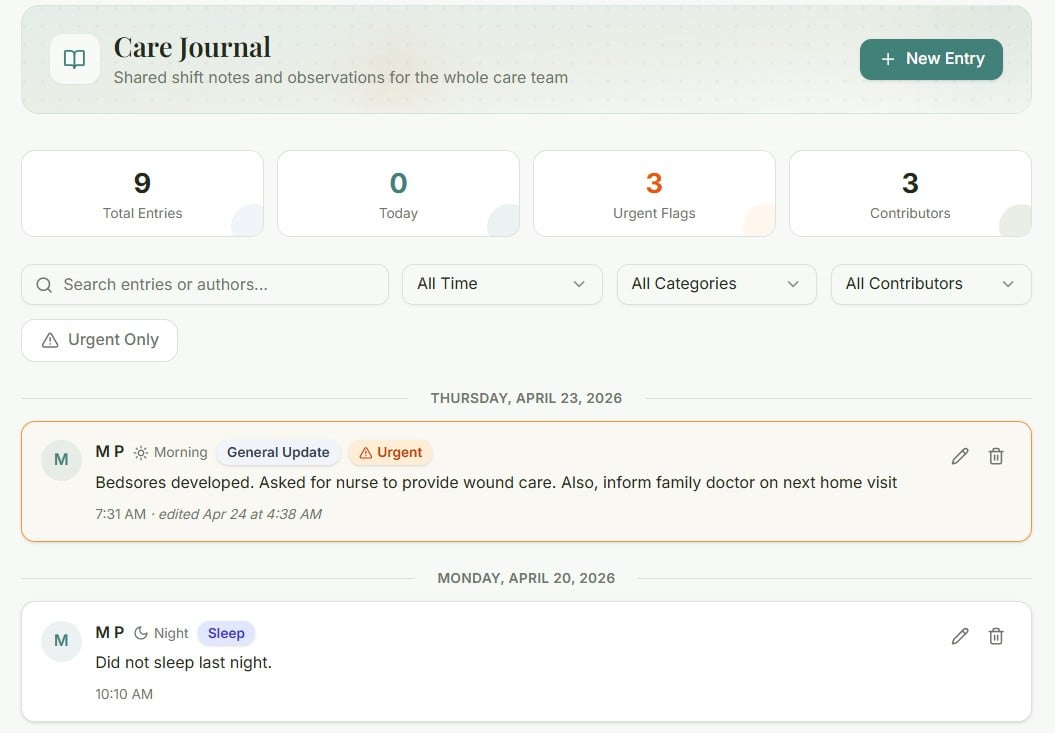Select the Total Entries stat card
This screenshot has height=733, width=1055.
143,193
